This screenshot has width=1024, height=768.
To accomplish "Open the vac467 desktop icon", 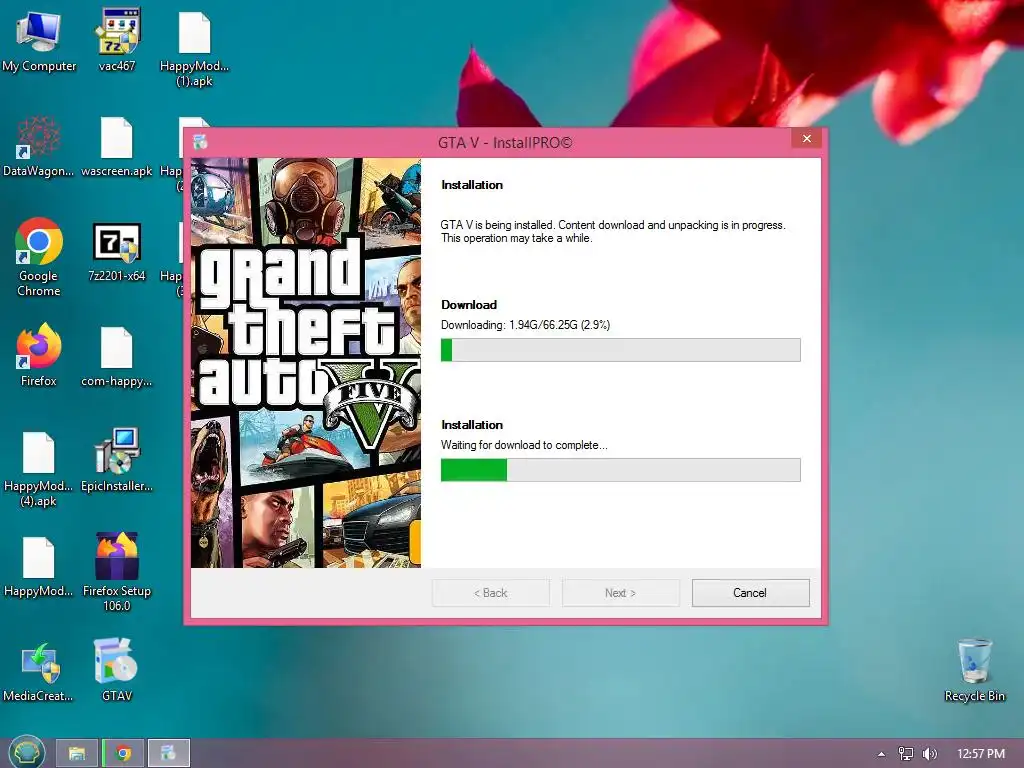I will tap(117, 40).
